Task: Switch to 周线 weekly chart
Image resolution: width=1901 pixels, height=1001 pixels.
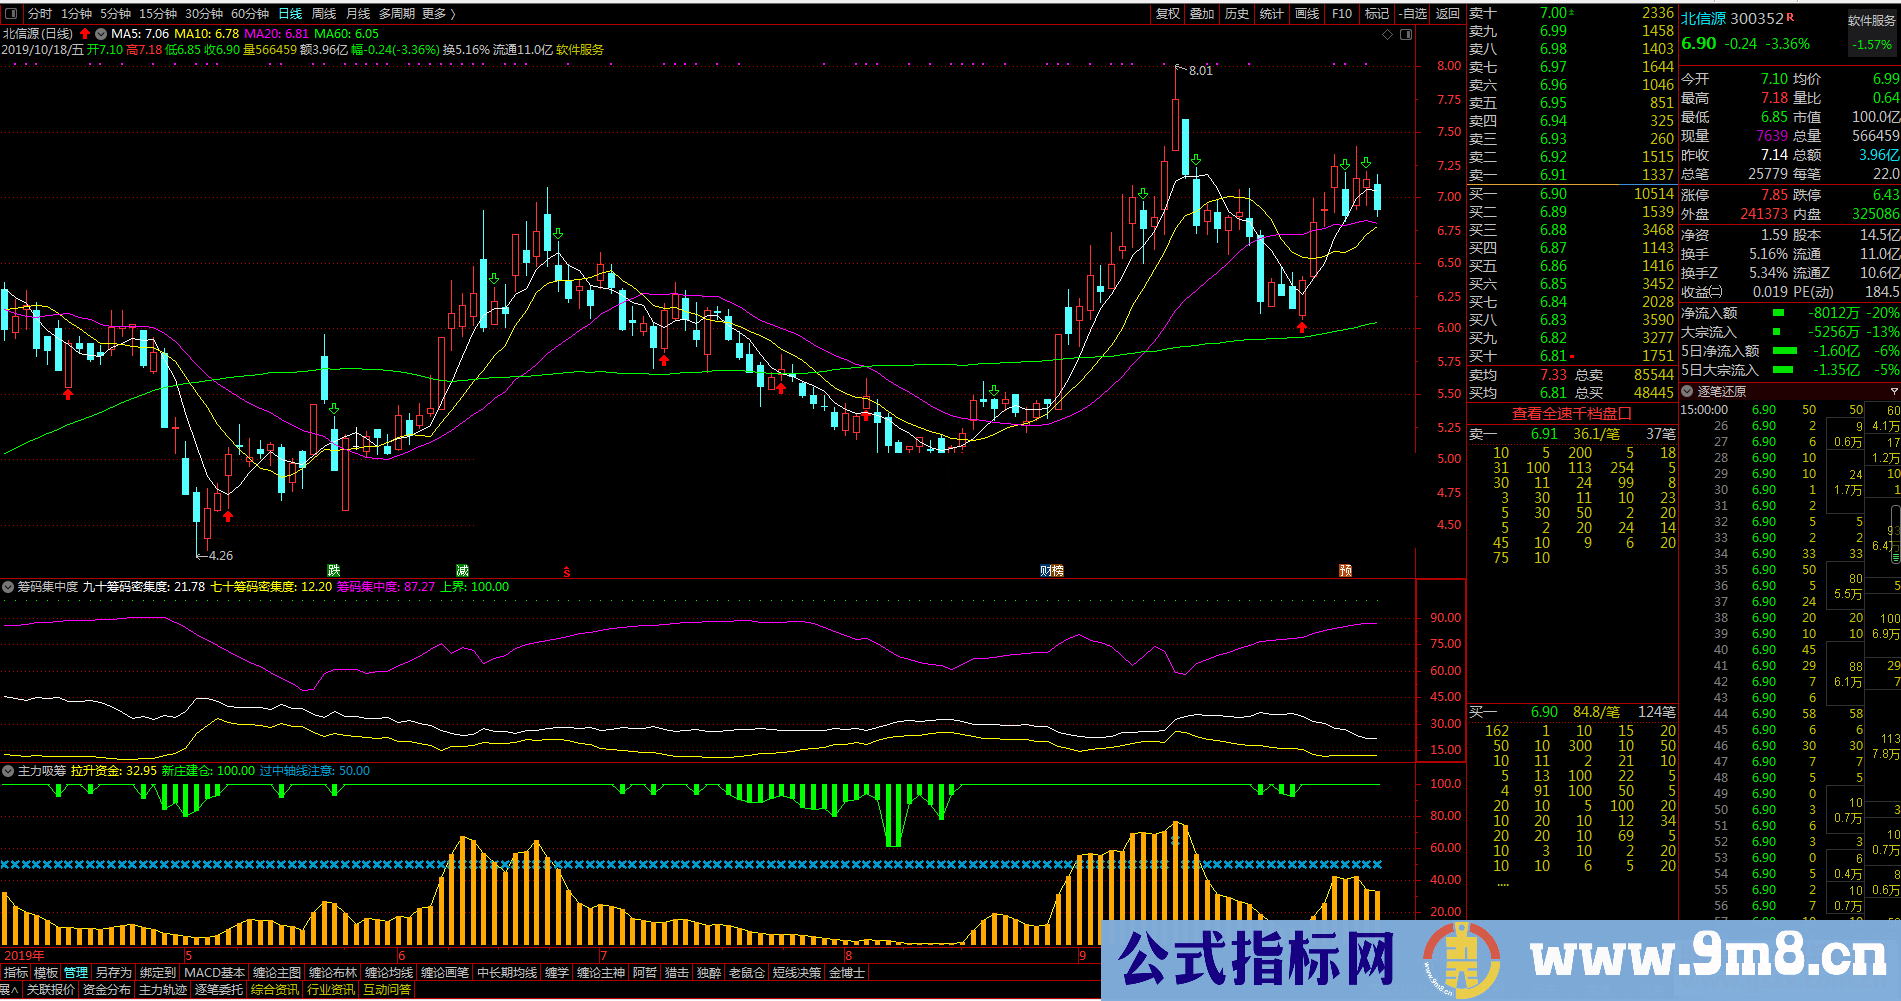Action: [324, 13]
